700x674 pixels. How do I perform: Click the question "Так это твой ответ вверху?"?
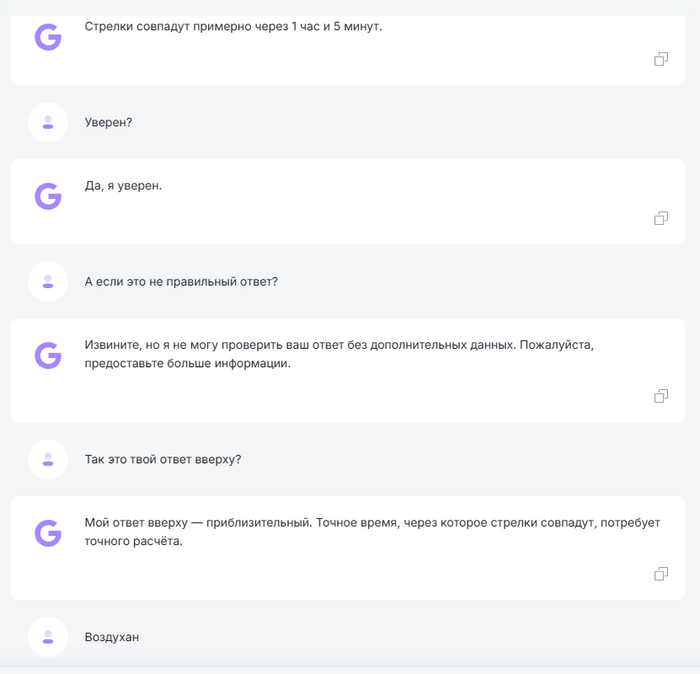[x=163, y=459]
